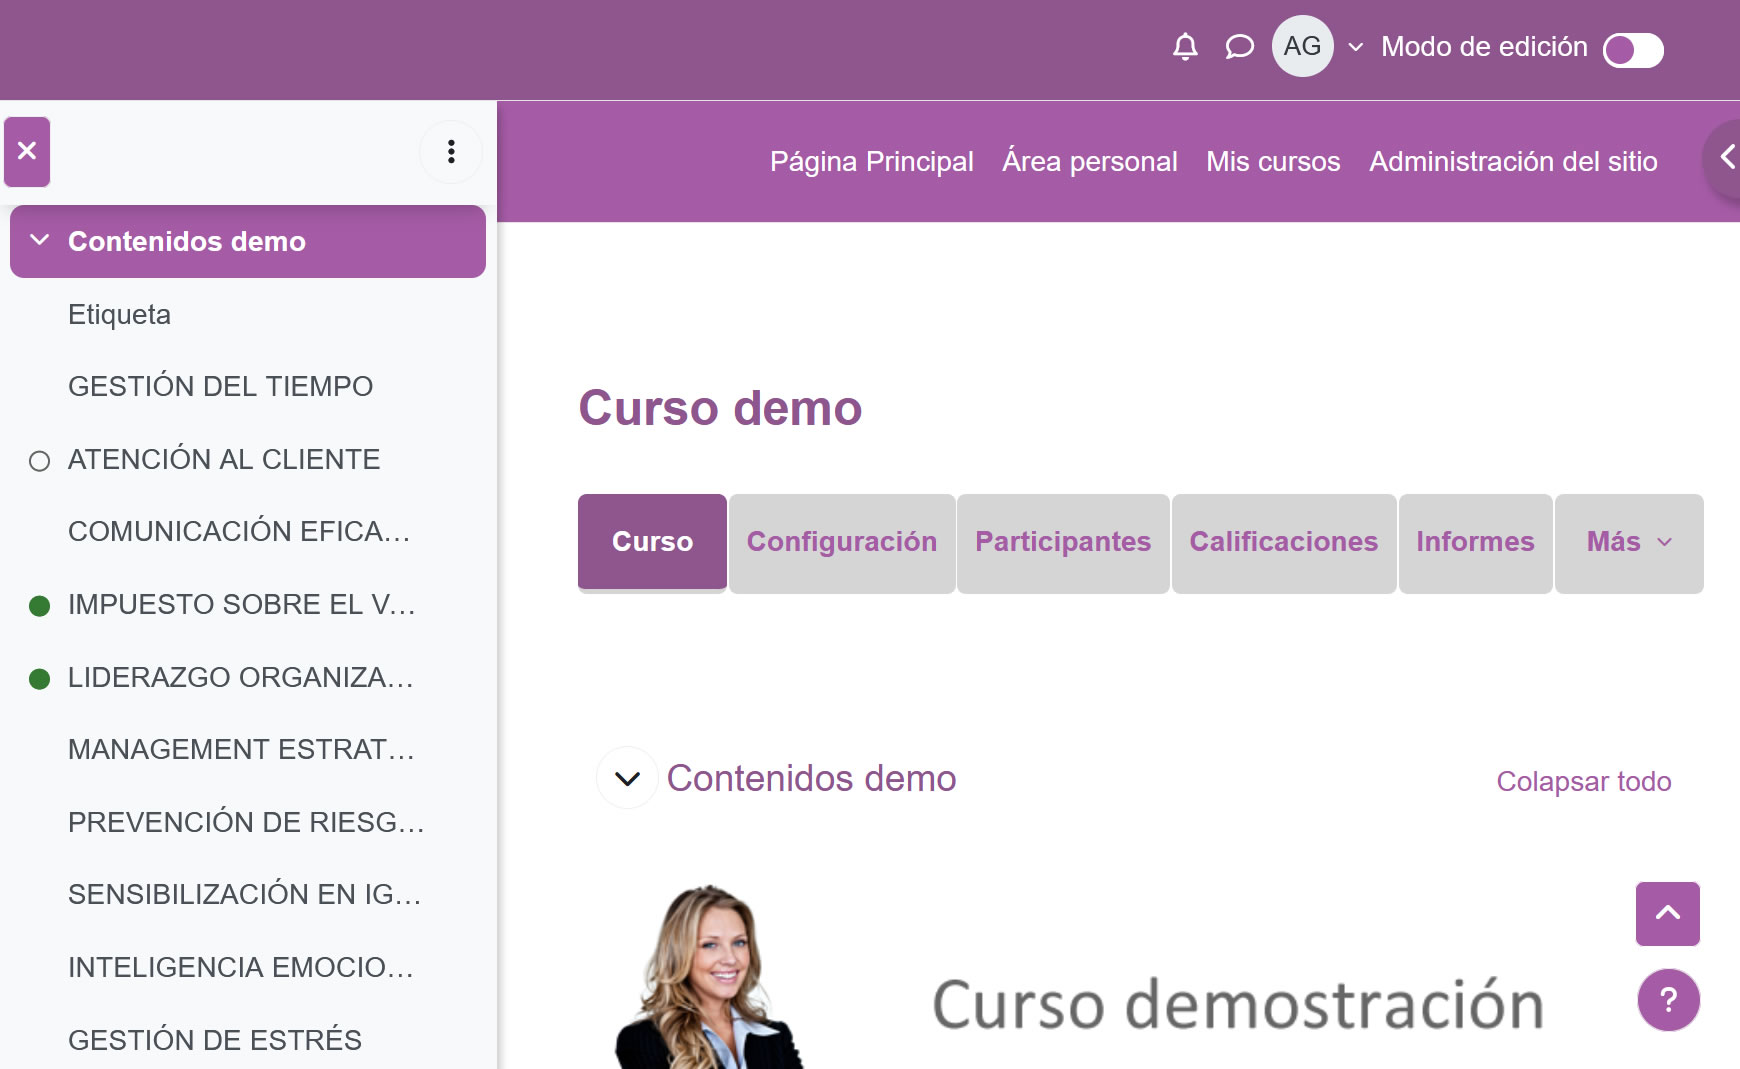Close the course index drawer

click(27, 152)
